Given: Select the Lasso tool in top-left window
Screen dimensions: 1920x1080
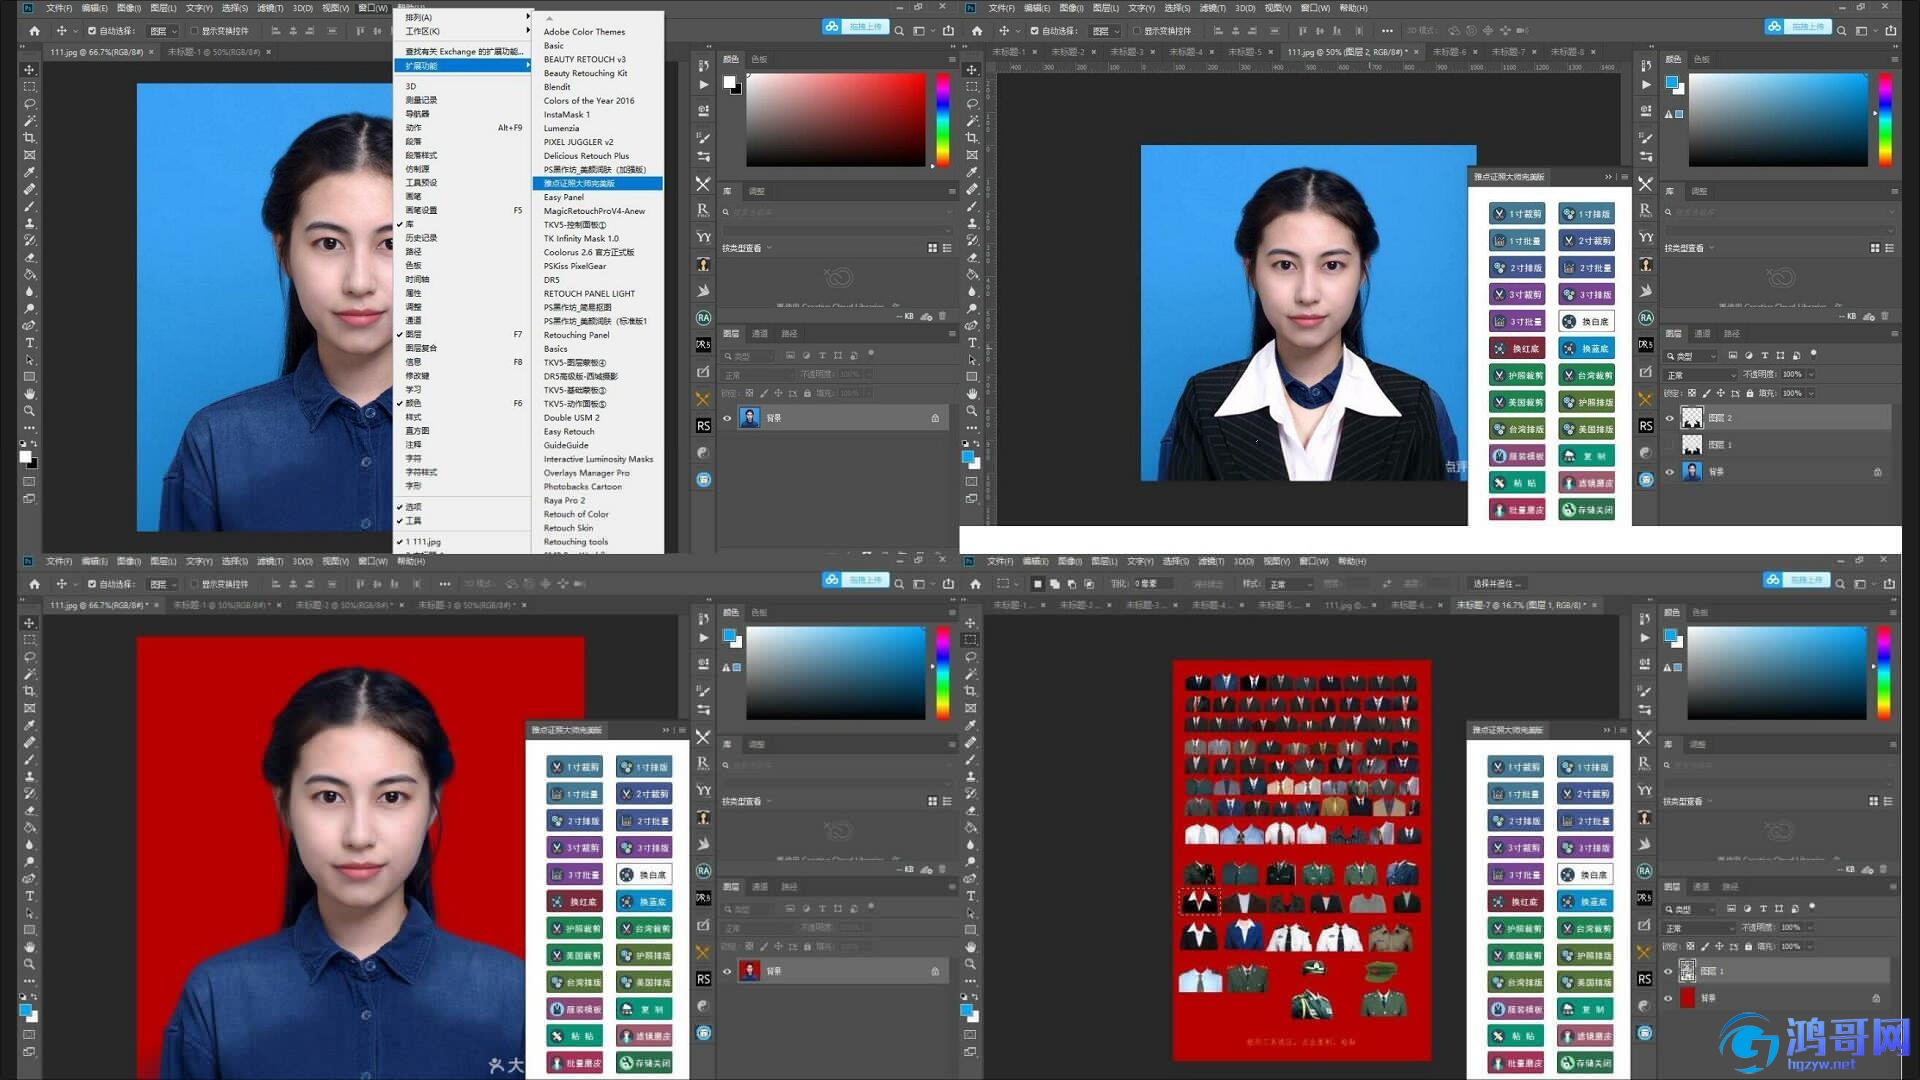Looking at the screenshot, I should pos(29,104).
